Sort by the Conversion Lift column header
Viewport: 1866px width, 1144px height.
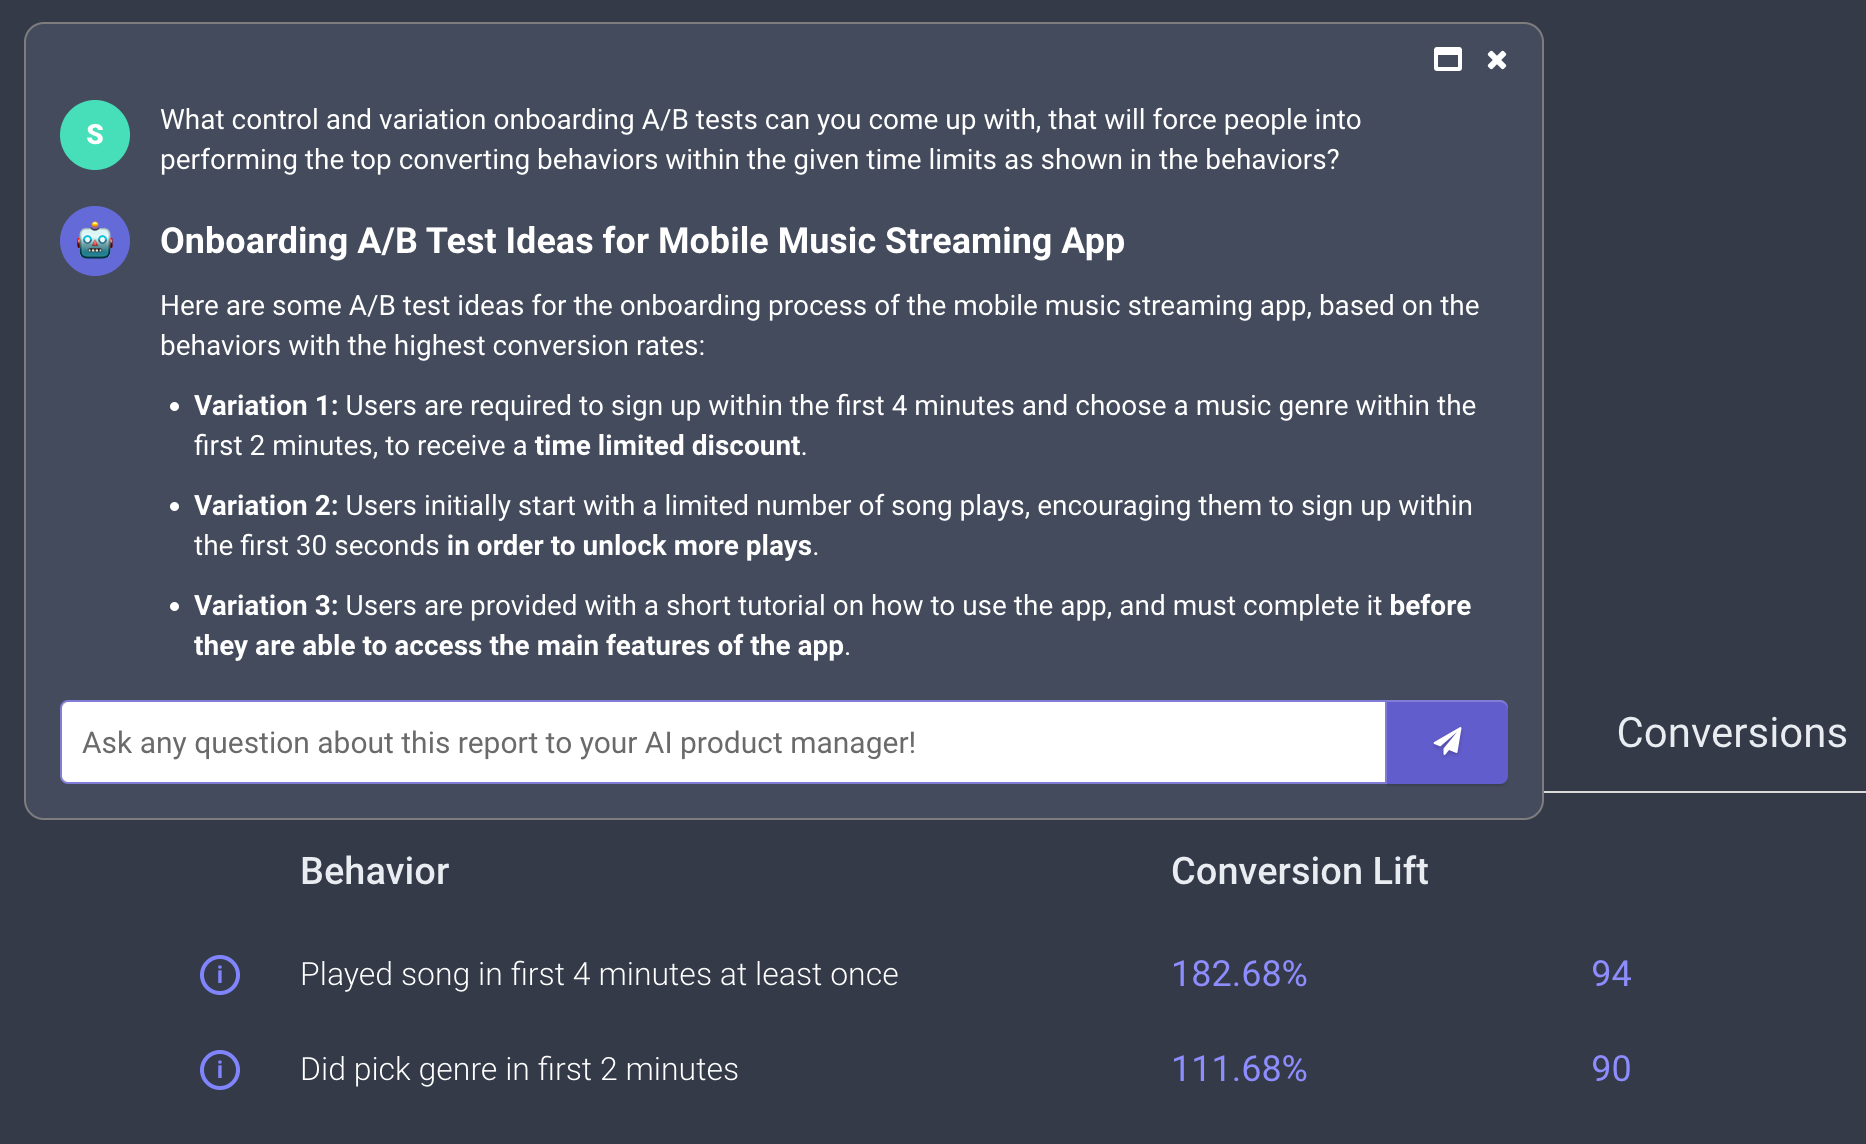(x=1299, y=871)
